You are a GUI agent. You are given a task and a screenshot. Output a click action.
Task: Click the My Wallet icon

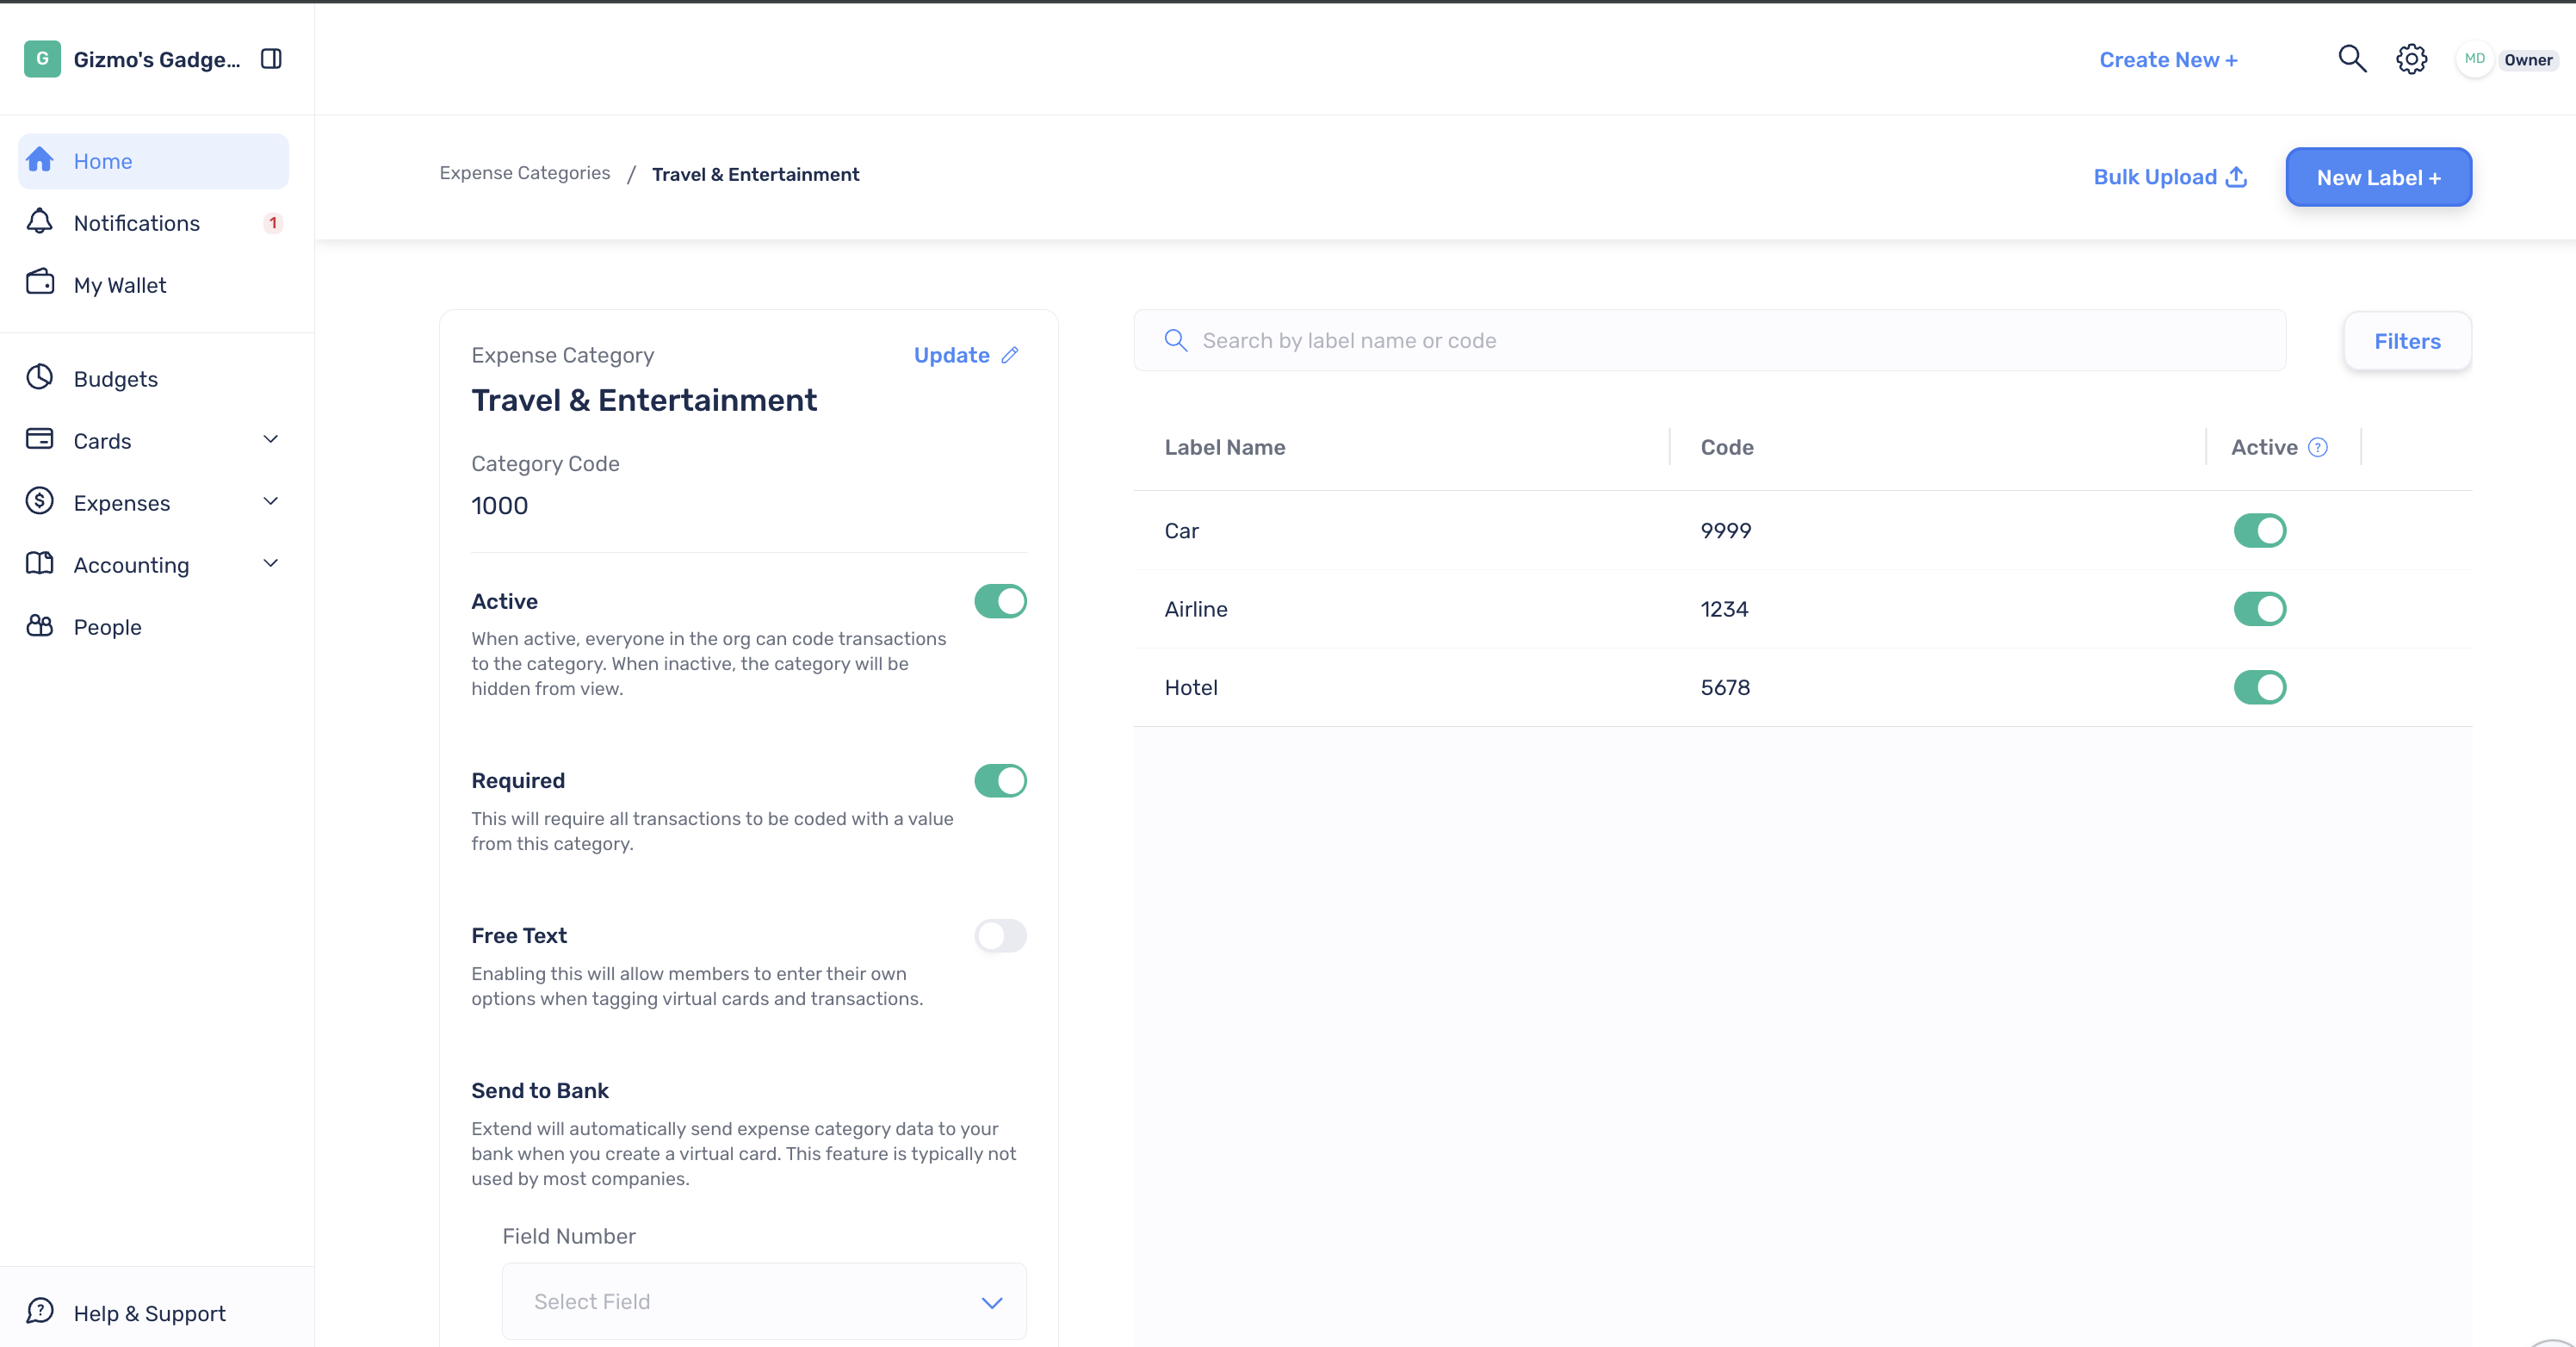click(x=40, y=283)
